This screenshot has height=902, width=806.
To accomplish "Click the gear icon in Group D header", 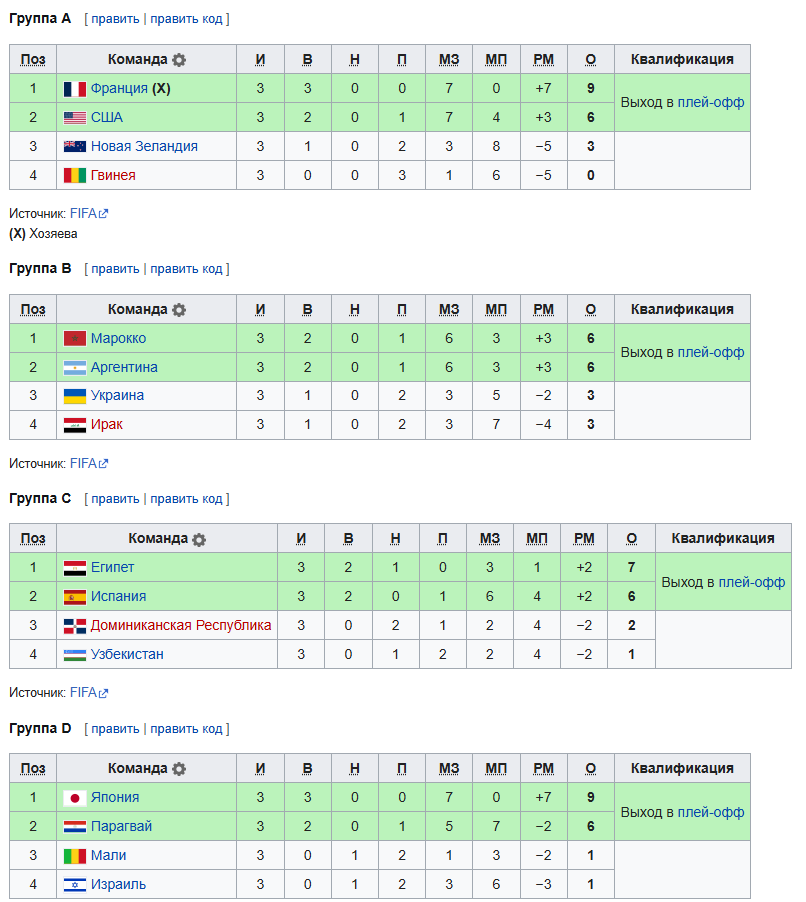I will tap(179, 769).
